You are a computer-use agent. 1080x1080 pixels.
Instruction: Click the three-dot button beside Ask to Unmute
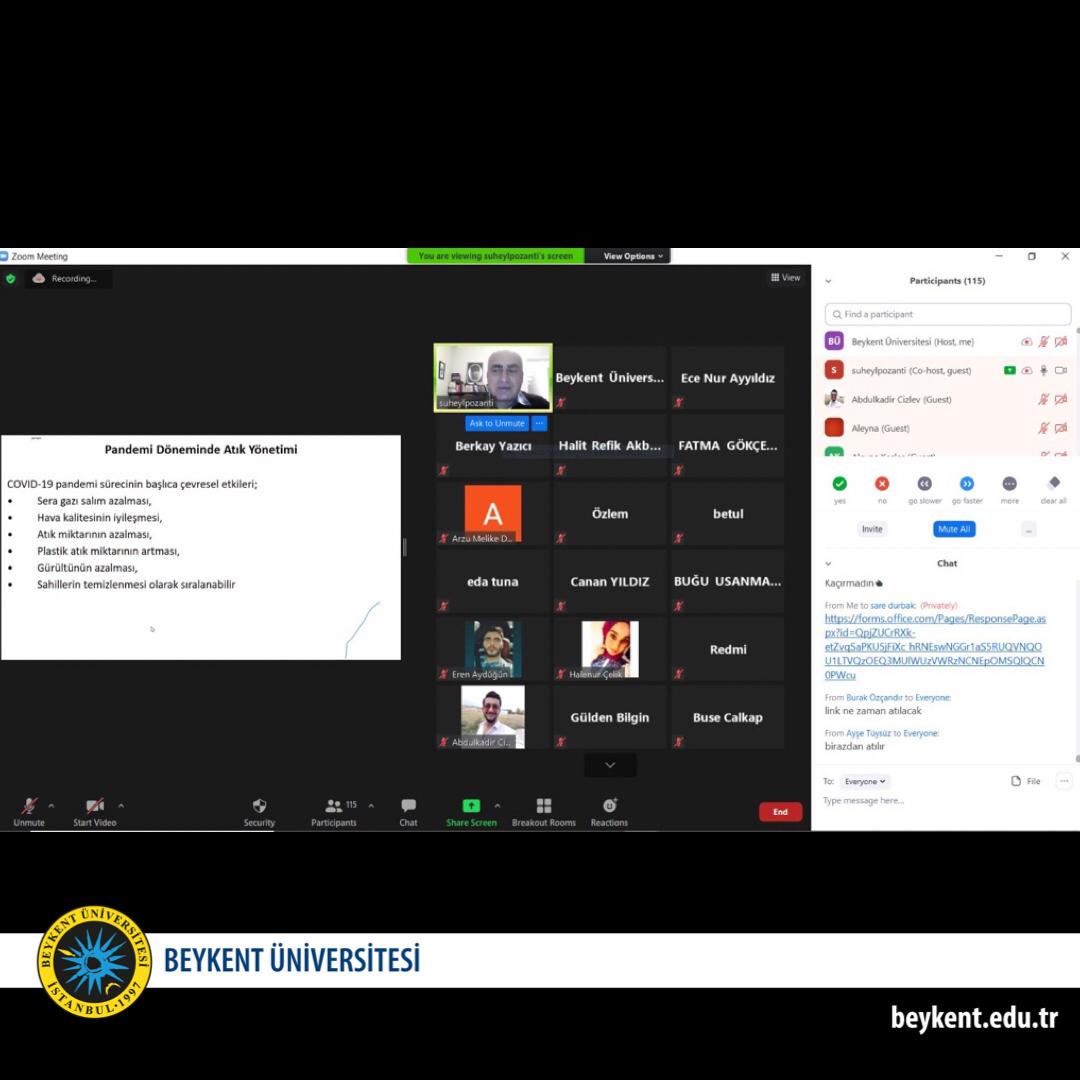coord(540,424)
